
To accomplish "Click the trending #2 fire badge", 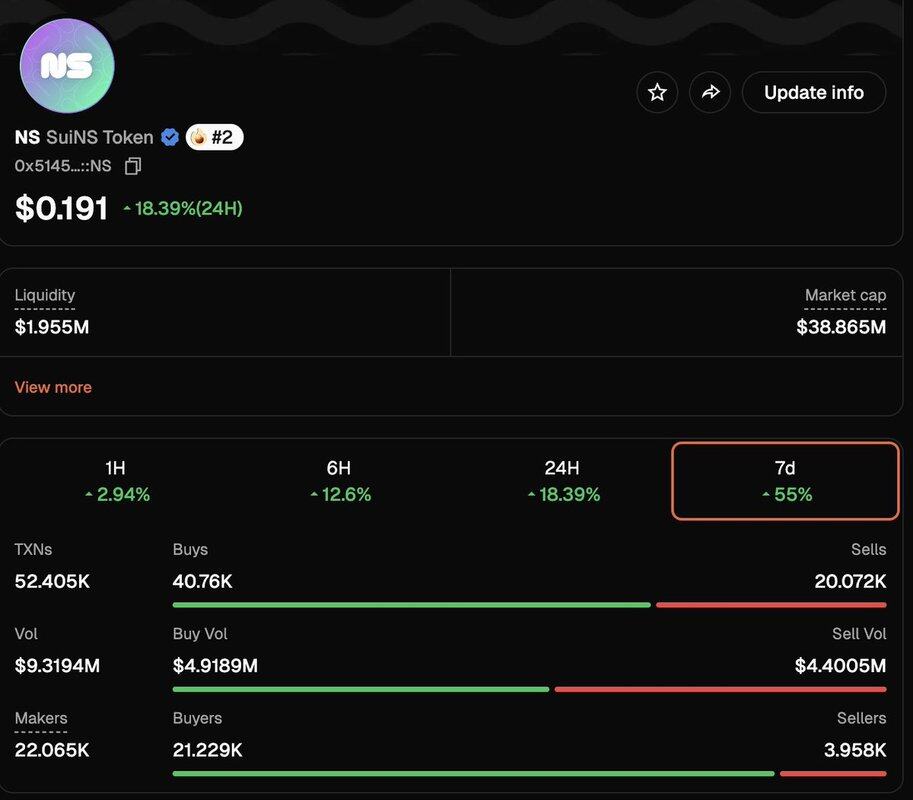I will pos(214,137).
